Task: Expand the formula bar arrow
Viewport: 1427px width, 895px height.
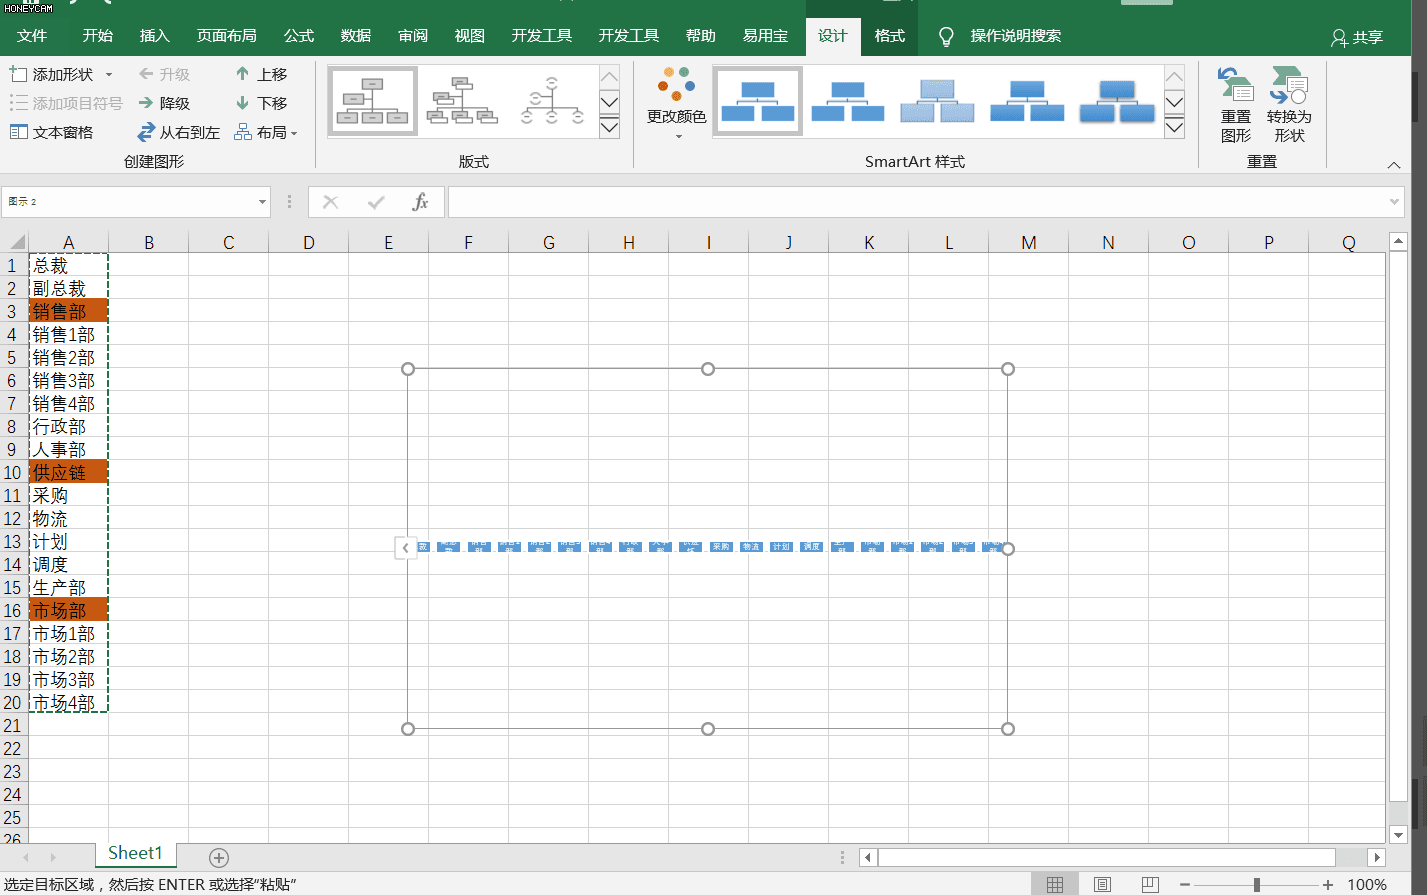Action: [x=1395, y=202]
